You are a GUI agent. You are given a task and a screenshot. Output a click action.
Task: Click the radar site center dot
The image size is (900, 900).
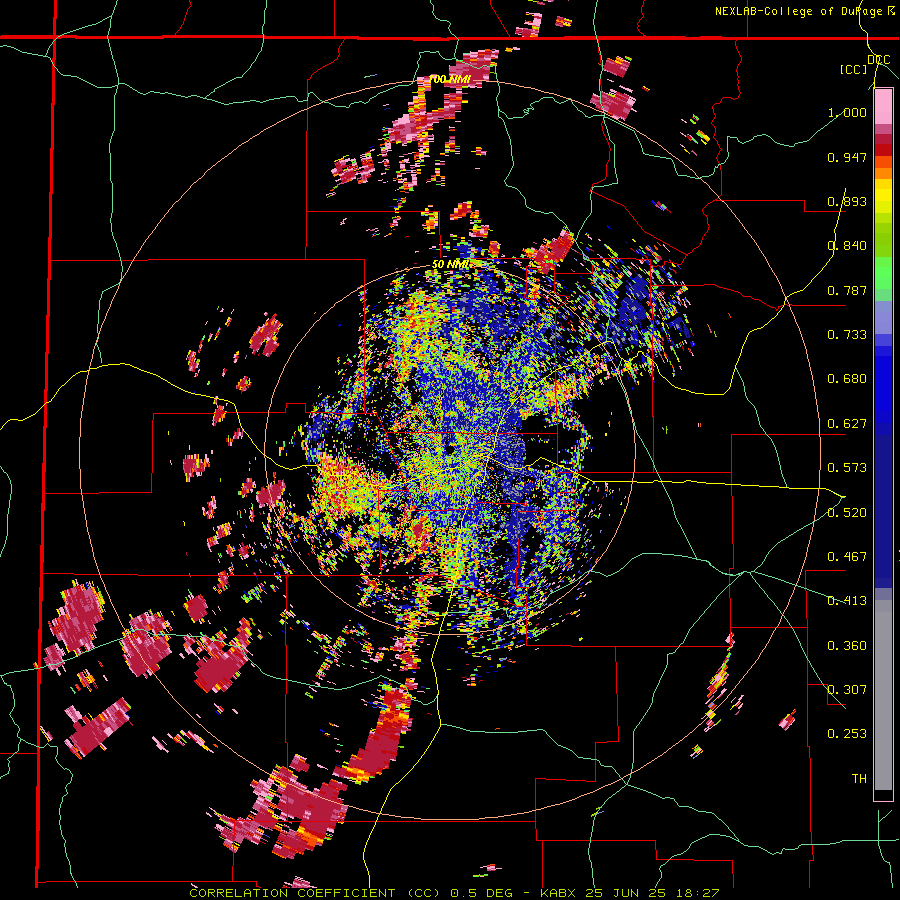pos(450,449)
